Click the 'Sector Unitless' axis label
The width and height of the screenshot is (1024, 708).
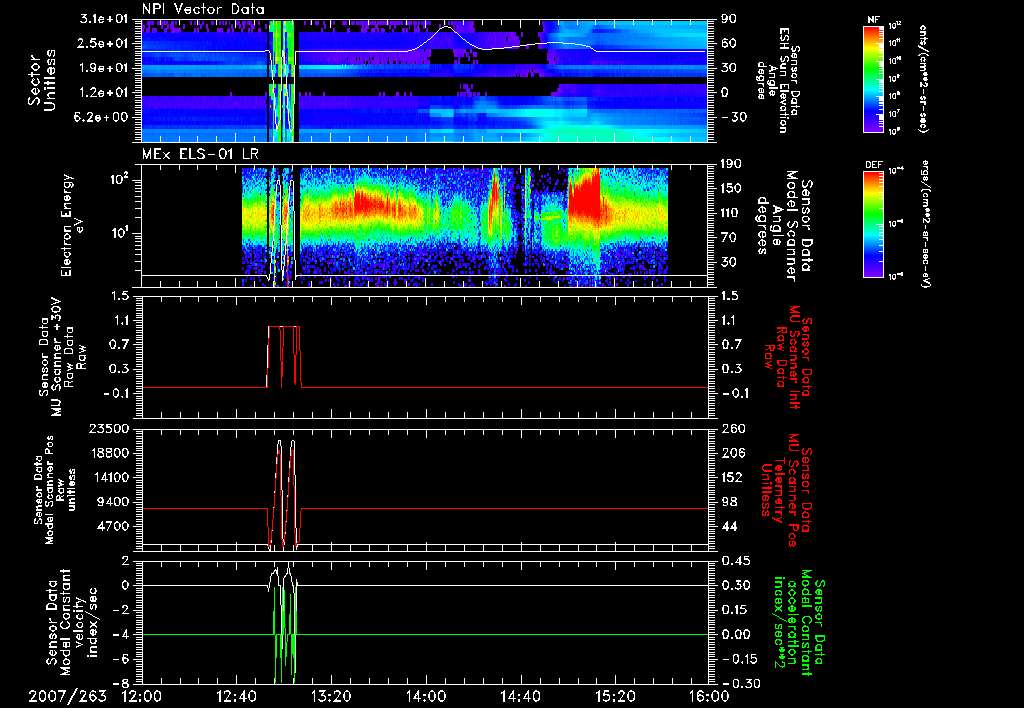pyautogui.click(x=42, y=80)
